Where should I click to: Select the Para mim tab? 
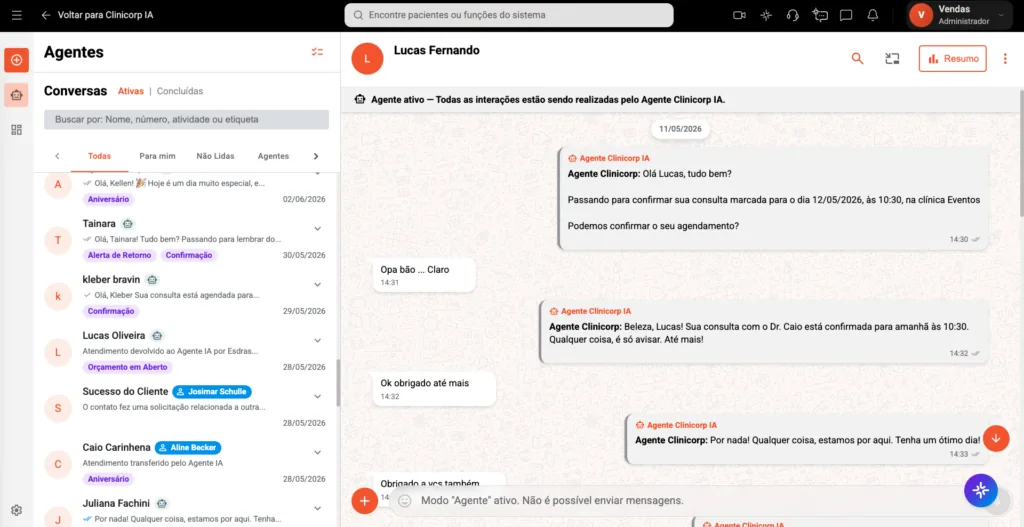coord(157,156)
